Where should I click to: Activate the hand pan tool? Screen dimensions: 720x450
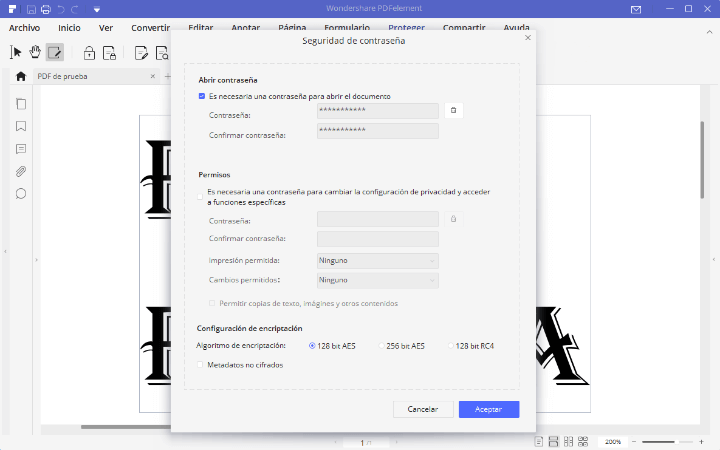tap(35, 52)
